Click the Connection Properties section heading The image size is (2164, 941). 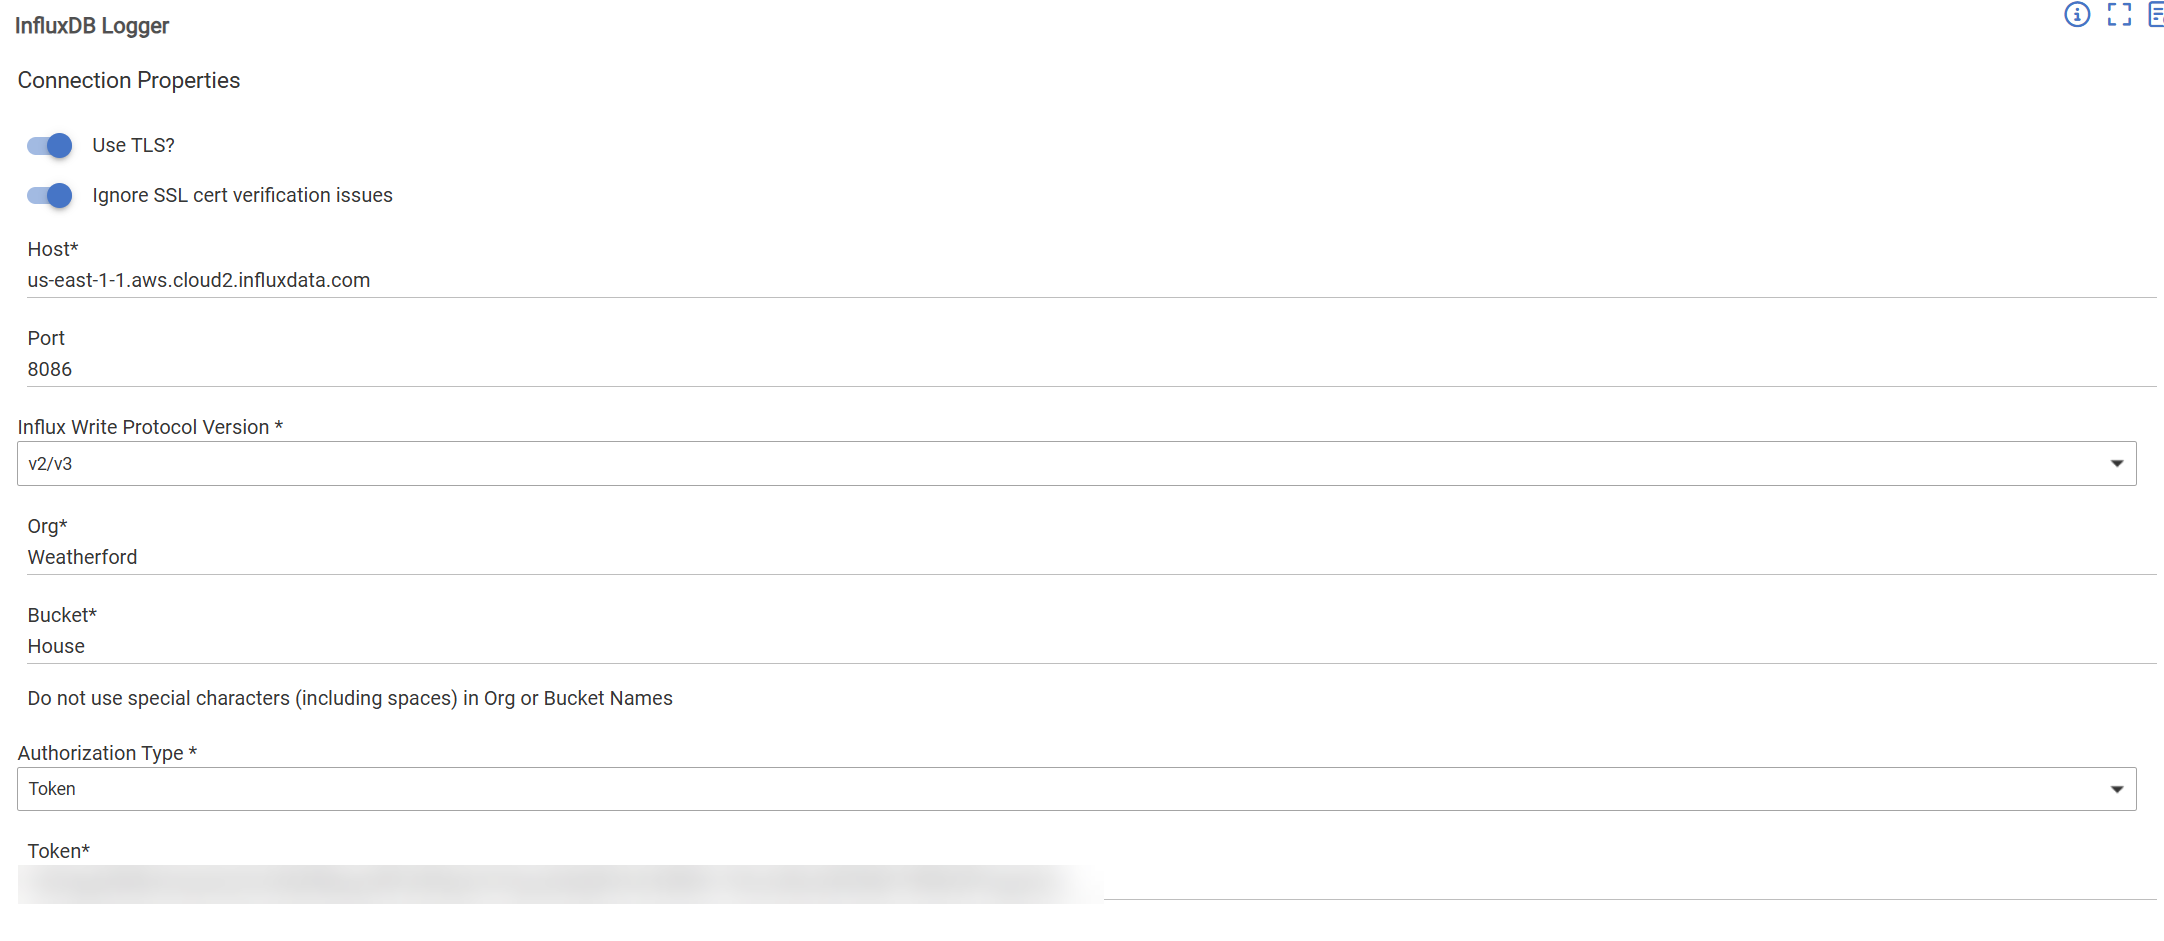point(129,81)
